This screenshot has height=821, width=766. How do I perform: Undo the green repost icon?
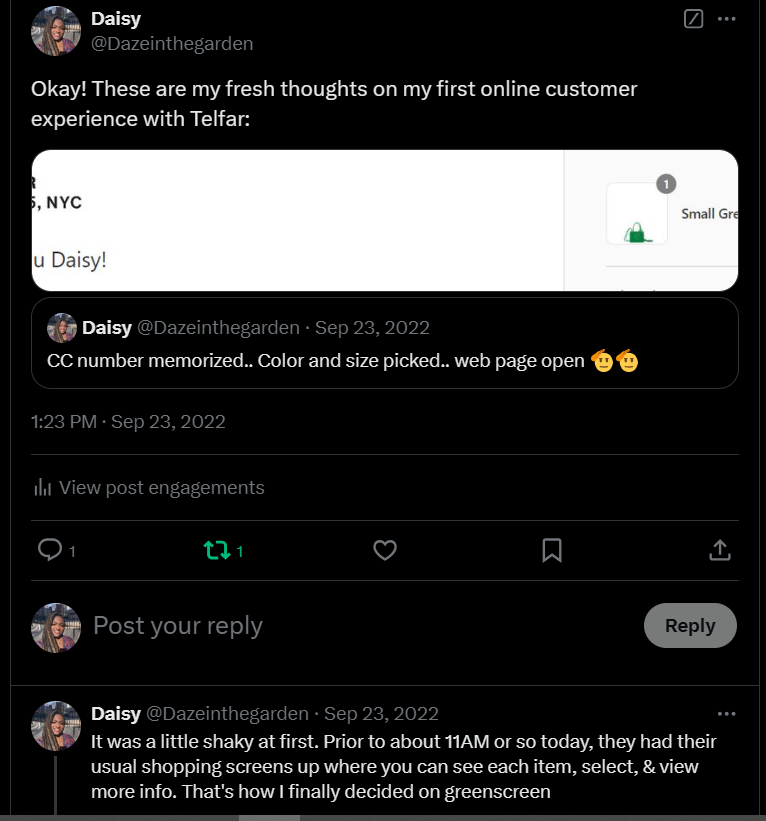[x=217, y=550]
